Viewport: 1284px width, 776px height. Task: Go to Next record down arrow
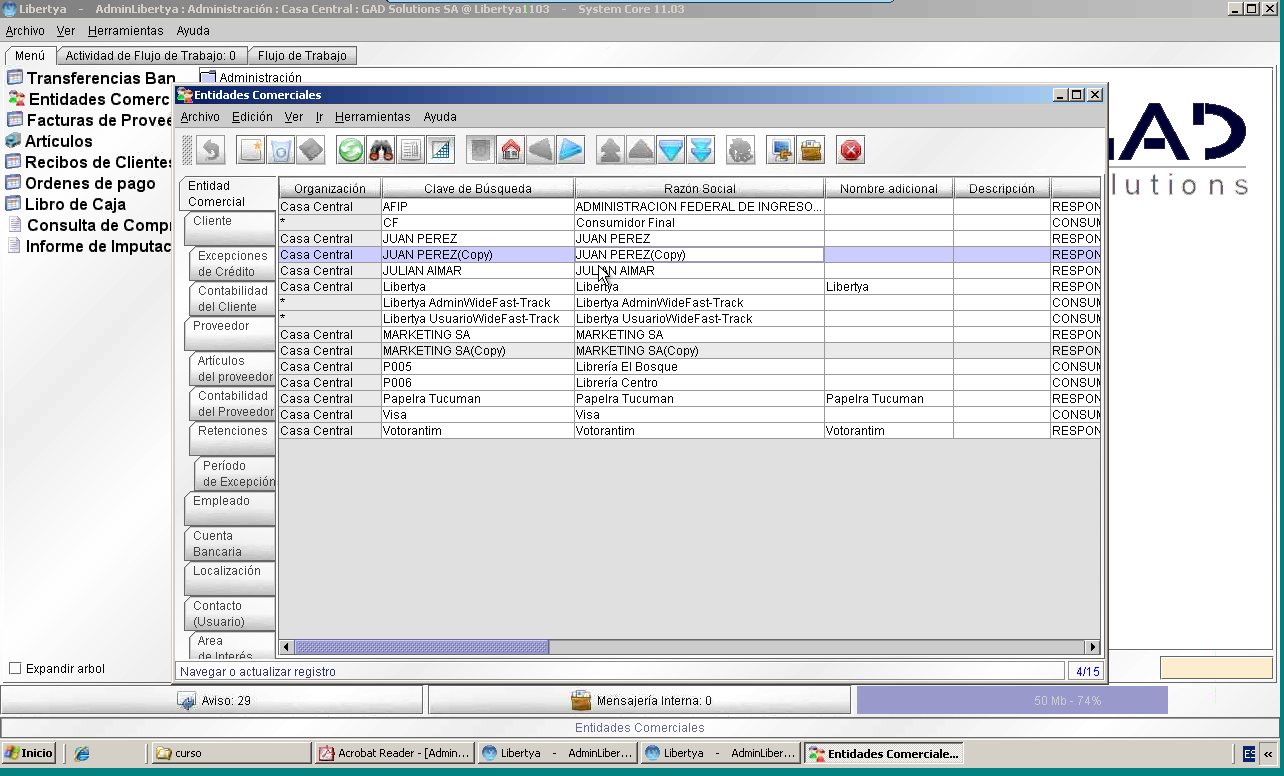tap(671, 150)
